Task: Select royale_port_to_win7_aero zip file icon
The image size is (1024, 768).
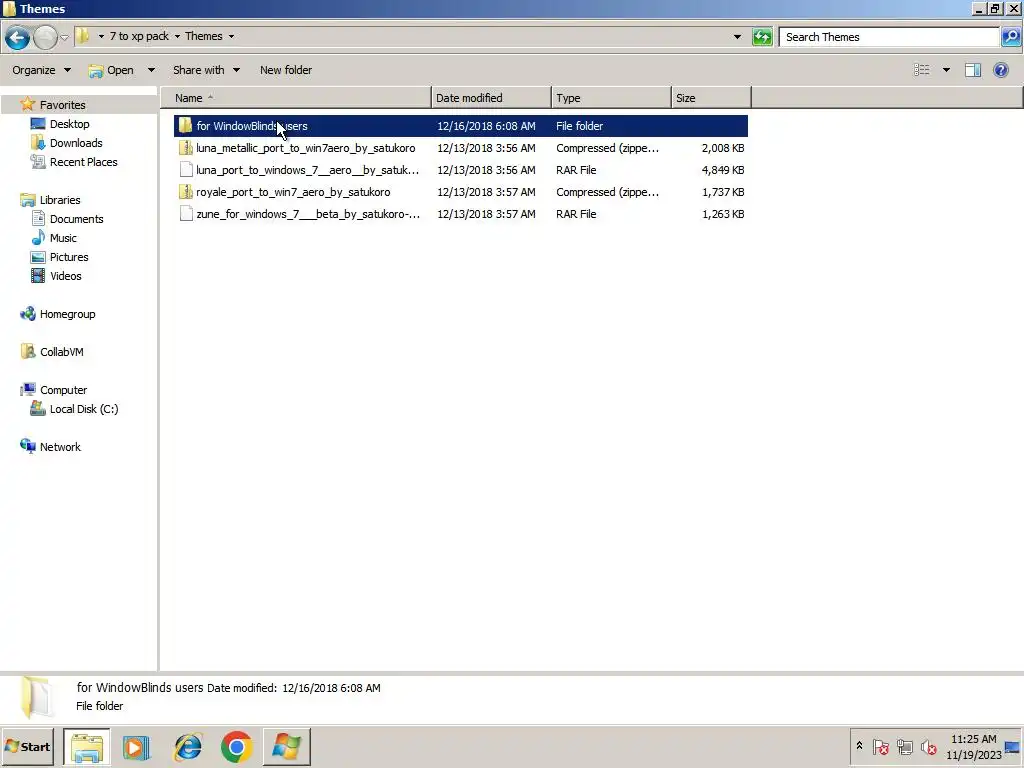Action: point(185,192)
